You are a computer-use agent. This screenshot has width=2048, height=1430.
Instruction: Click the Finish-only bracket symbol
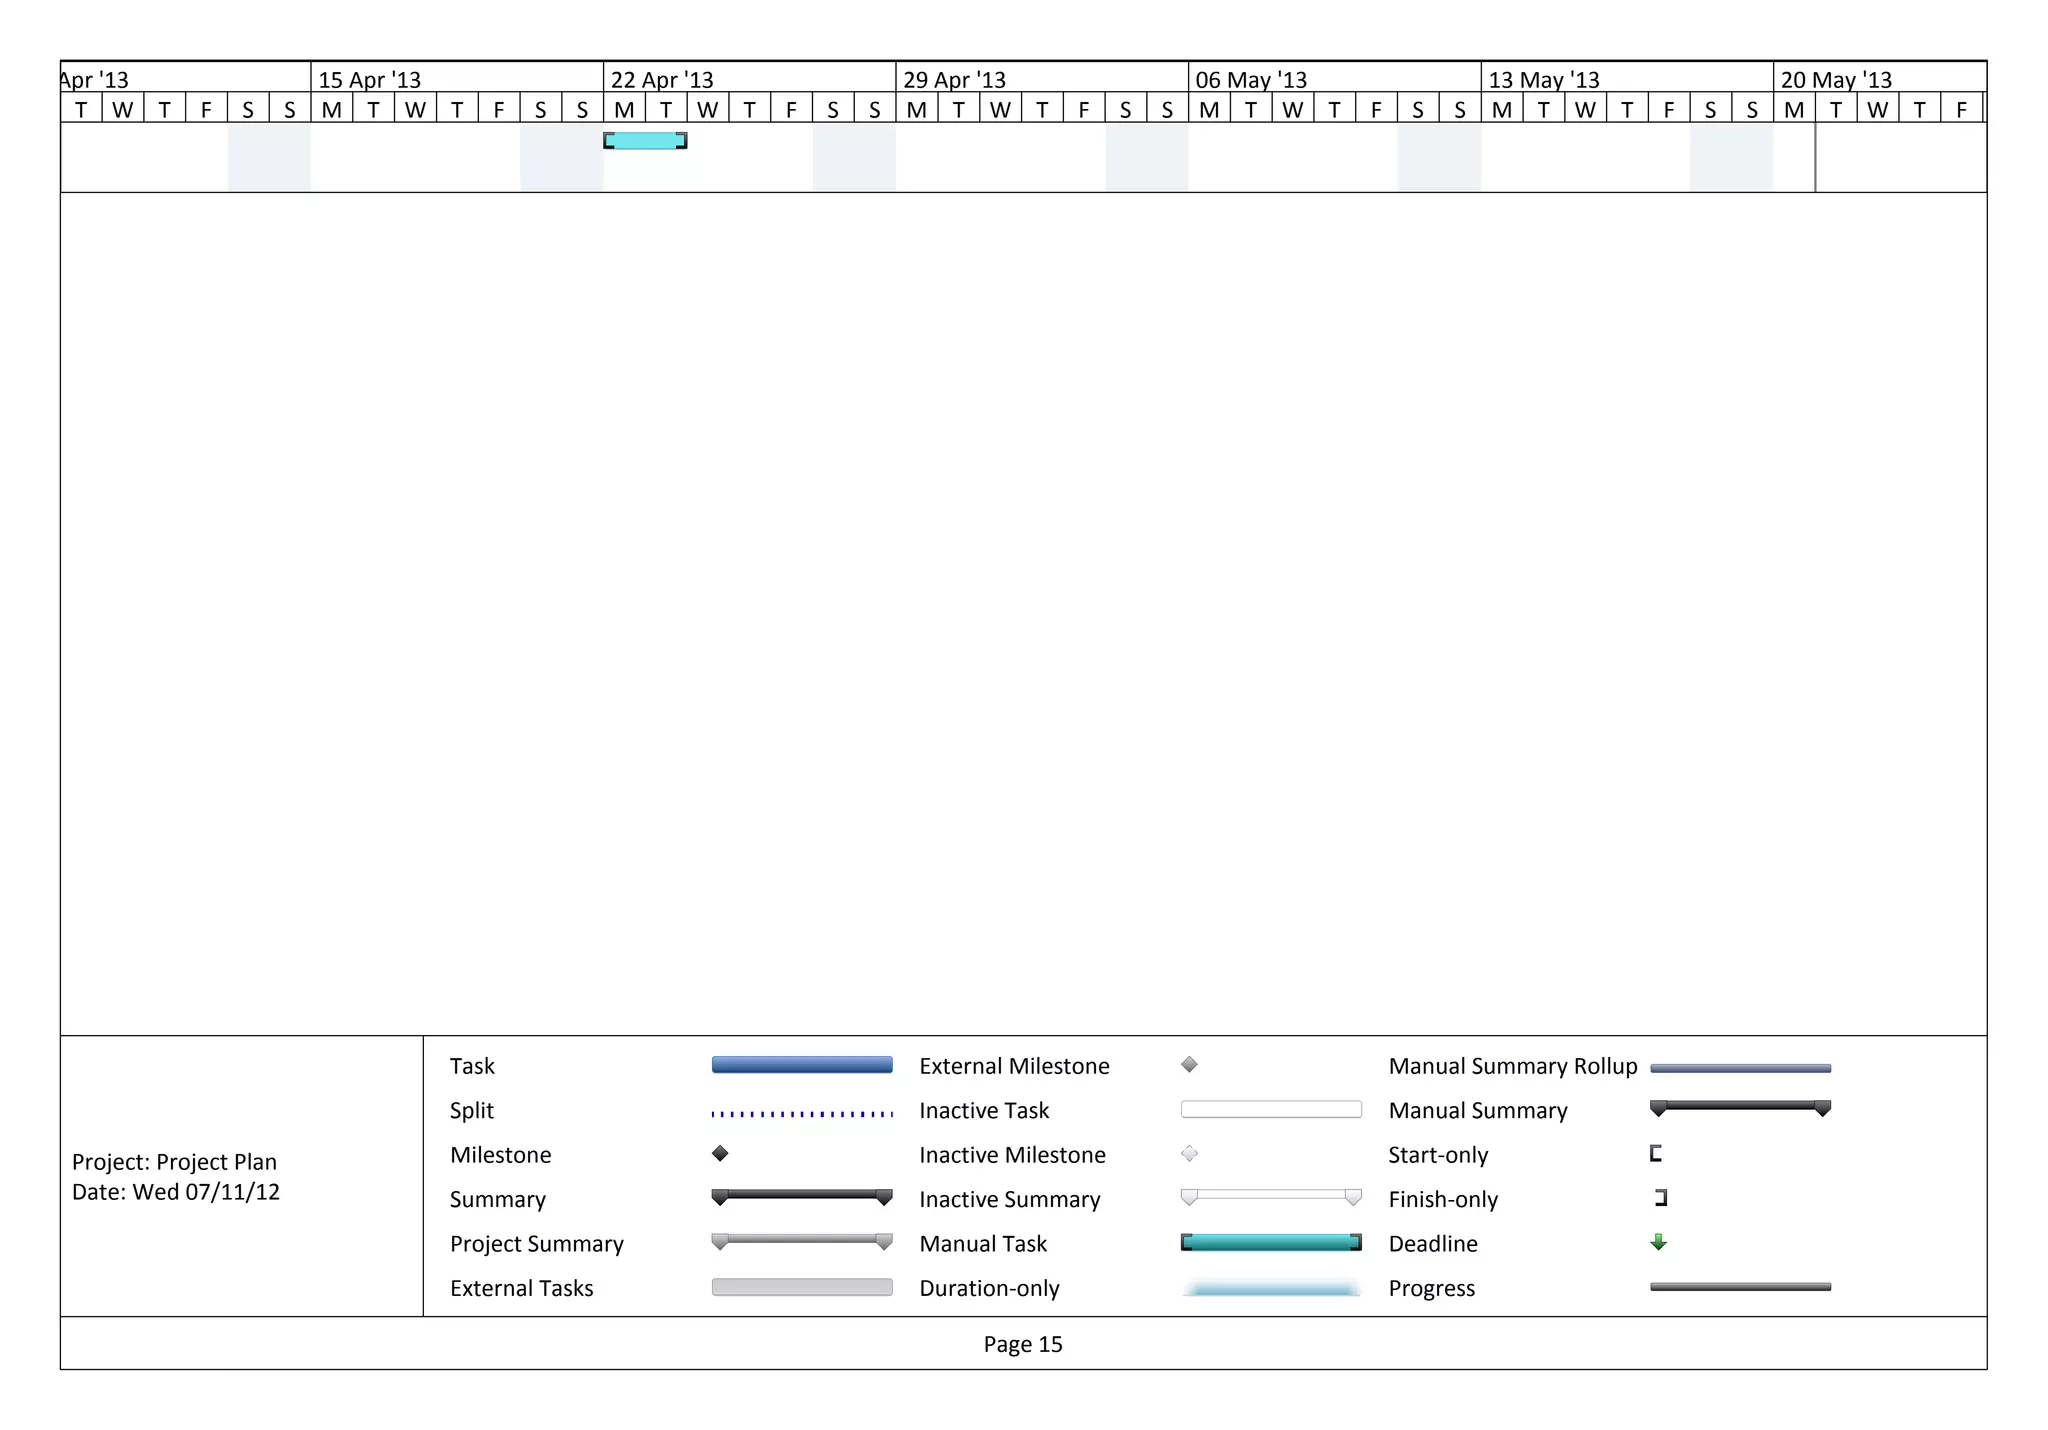coord(1661,1197)
